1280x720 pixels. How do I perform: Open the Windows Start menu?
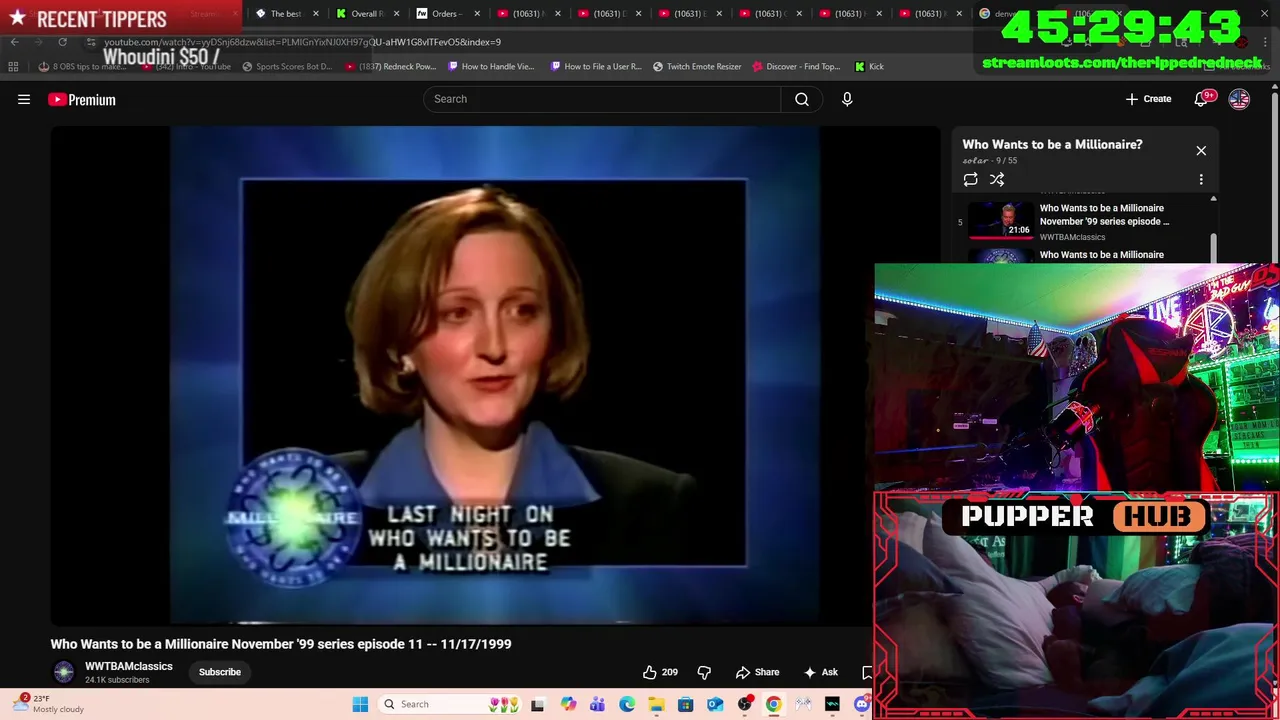(x=360, y=704)
